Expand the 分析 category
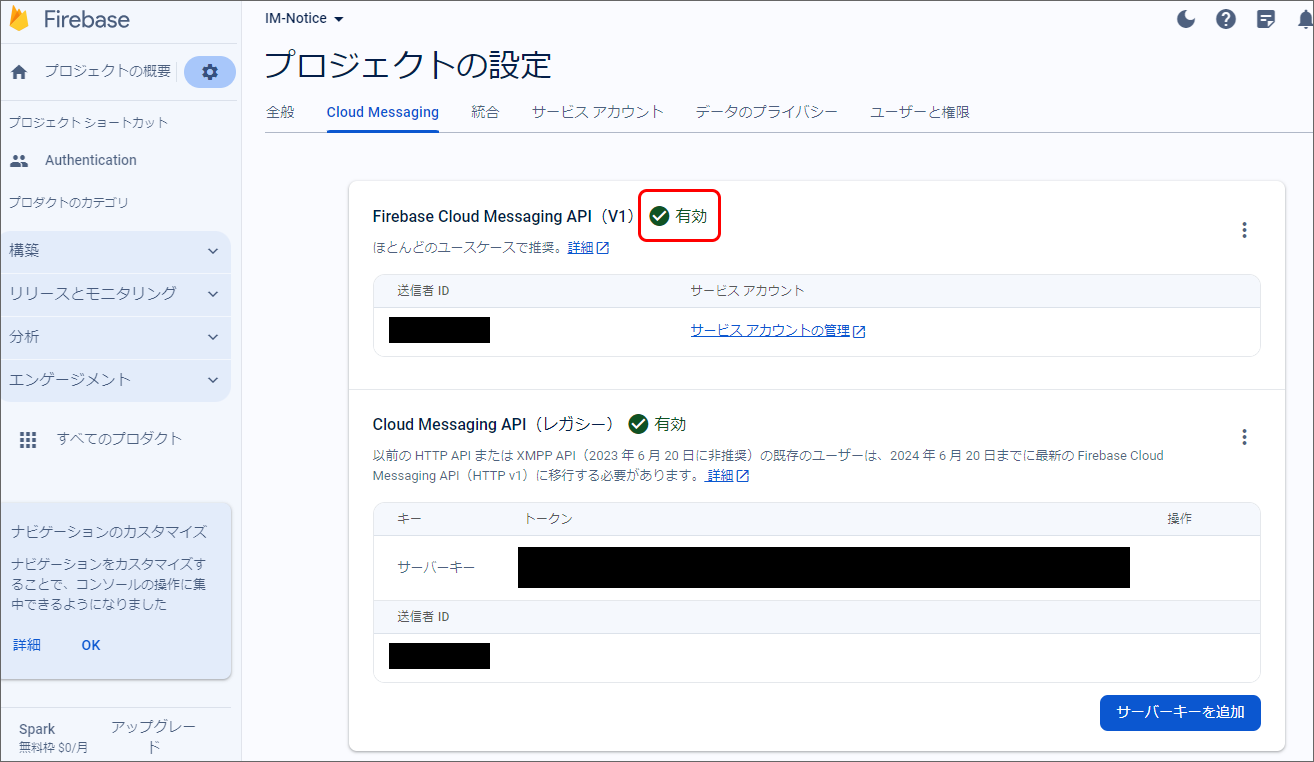The height and width of the screenshot is (762, 1314). click(116, 337)
